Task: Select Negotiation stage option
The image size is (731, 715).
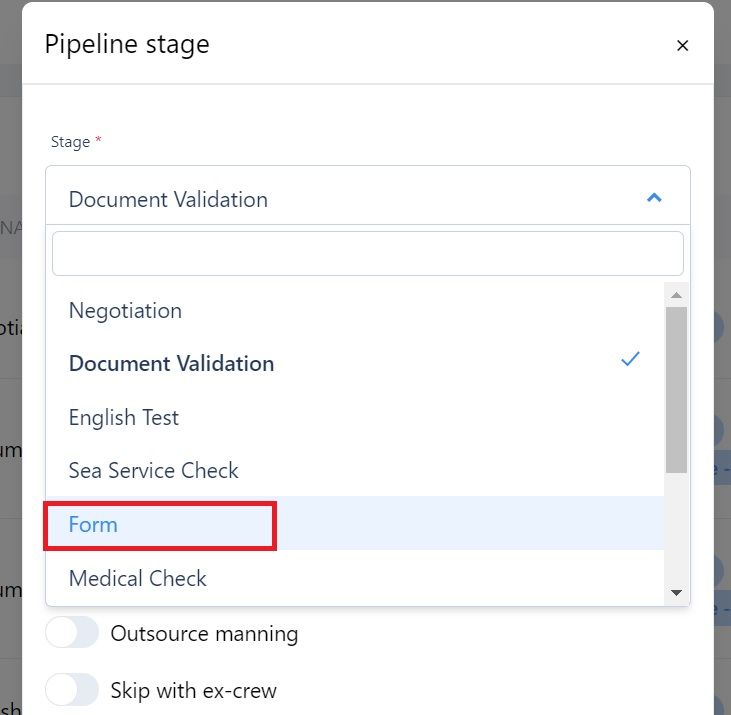Action: pos(355,310)
